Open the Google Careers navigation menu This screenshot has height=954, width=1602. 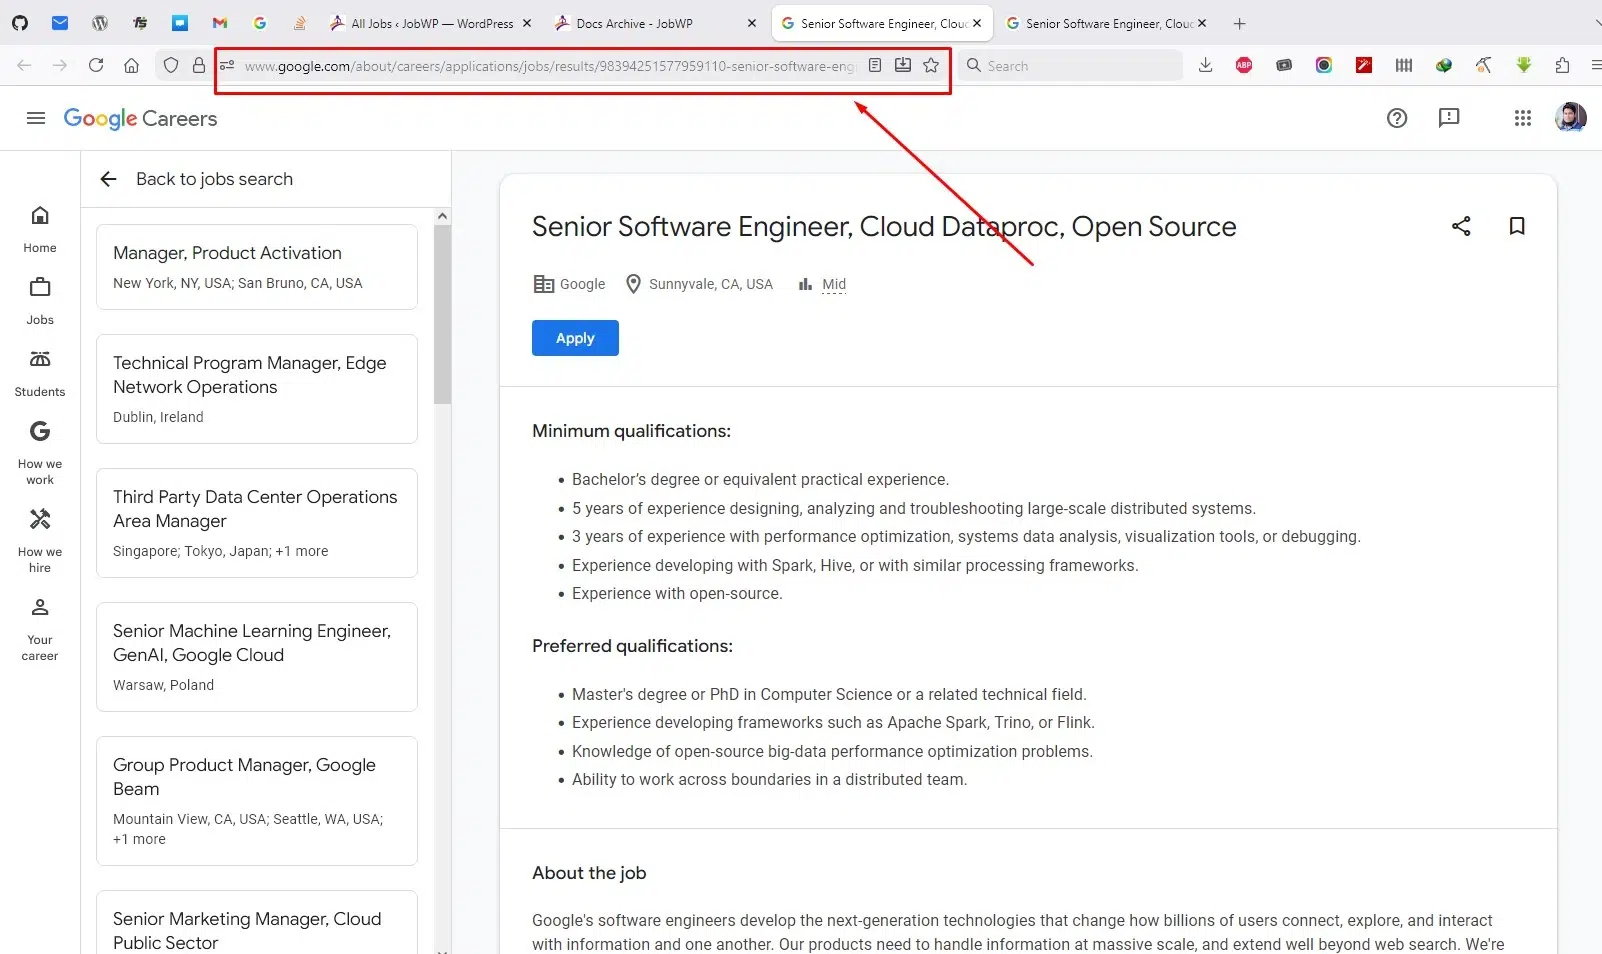(x=36, y=118)
